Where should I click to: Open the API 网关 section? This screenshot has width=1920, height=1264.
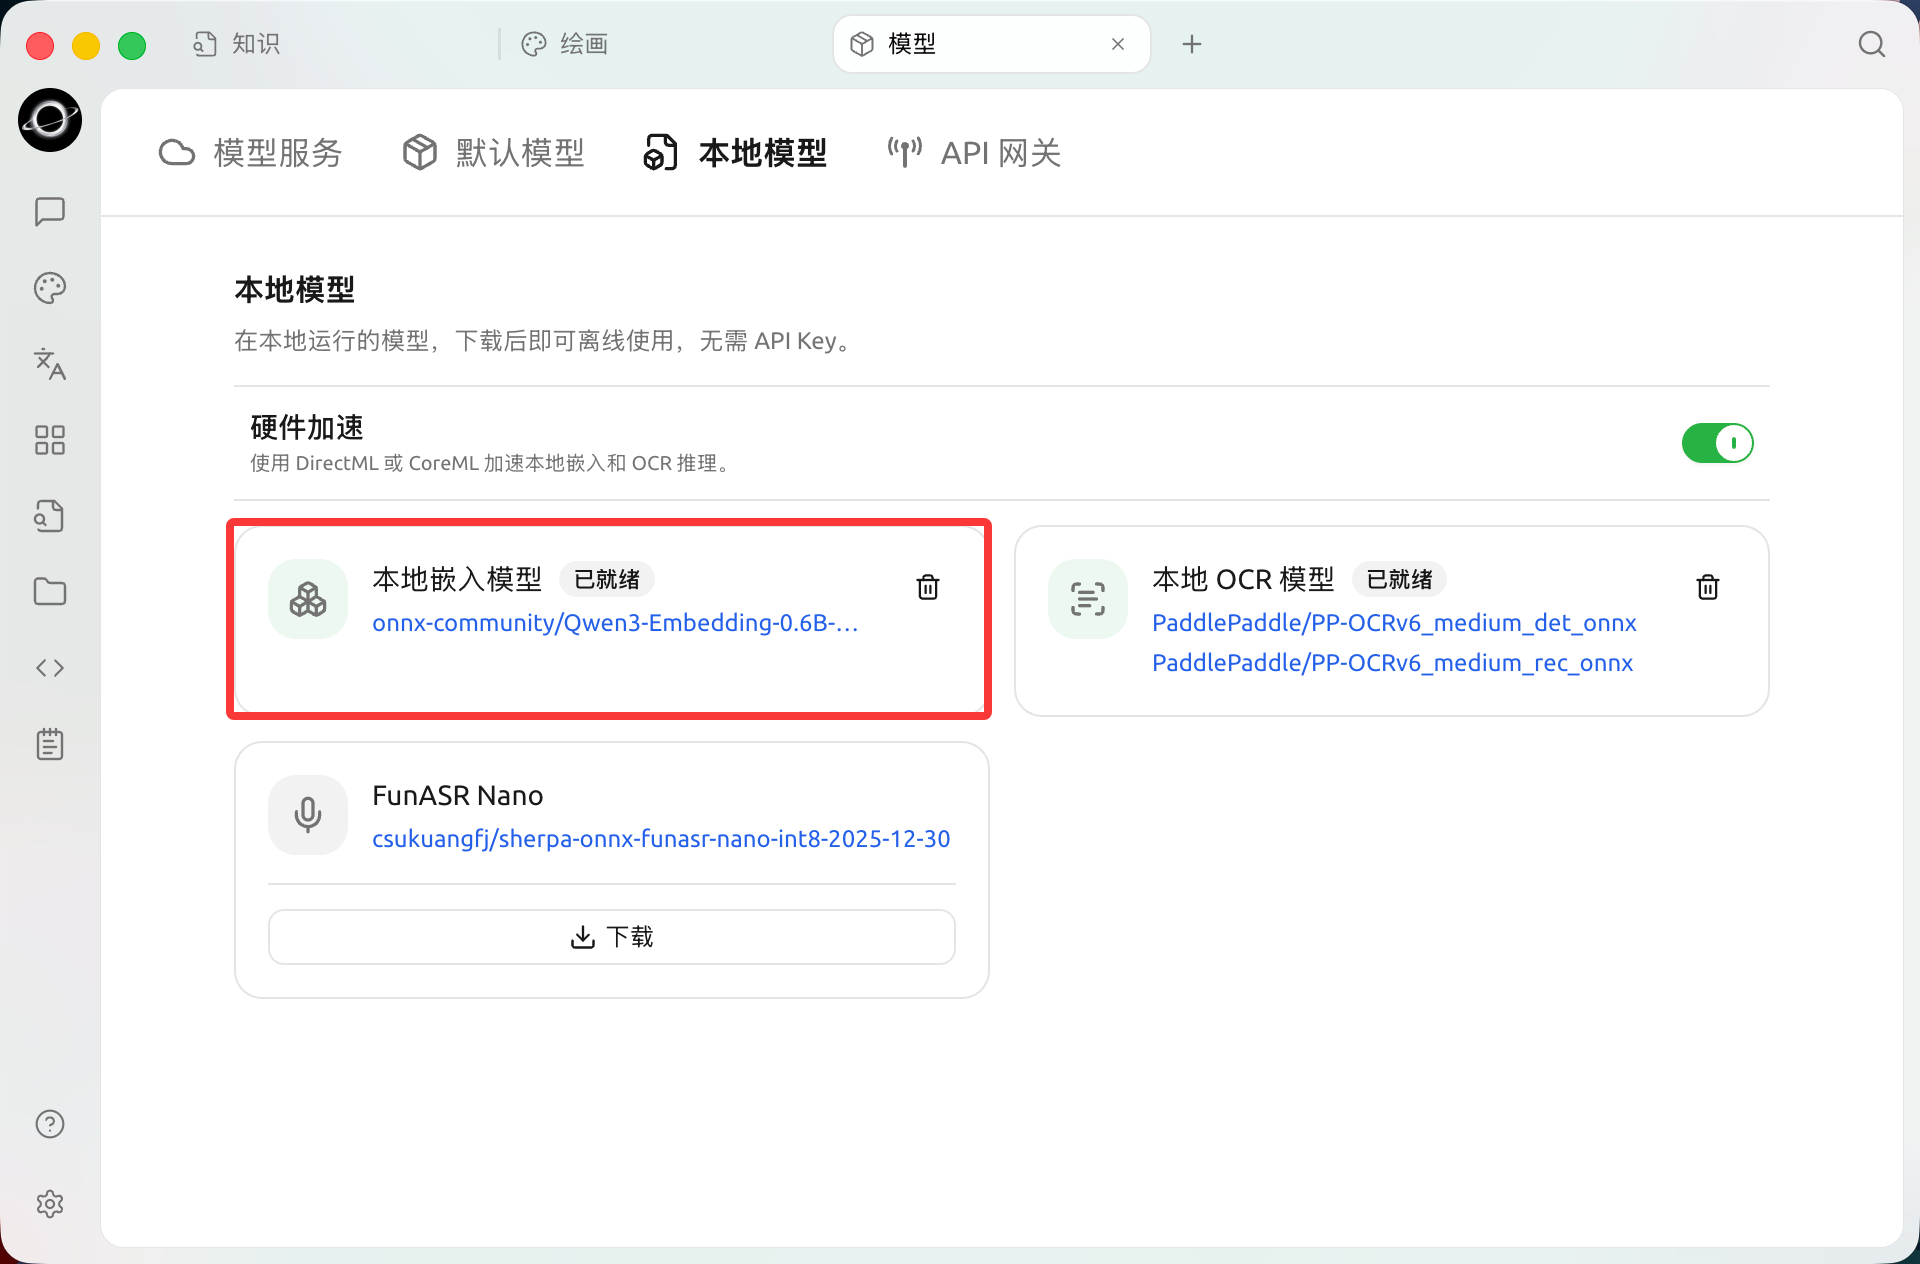[x=974, y=153]
